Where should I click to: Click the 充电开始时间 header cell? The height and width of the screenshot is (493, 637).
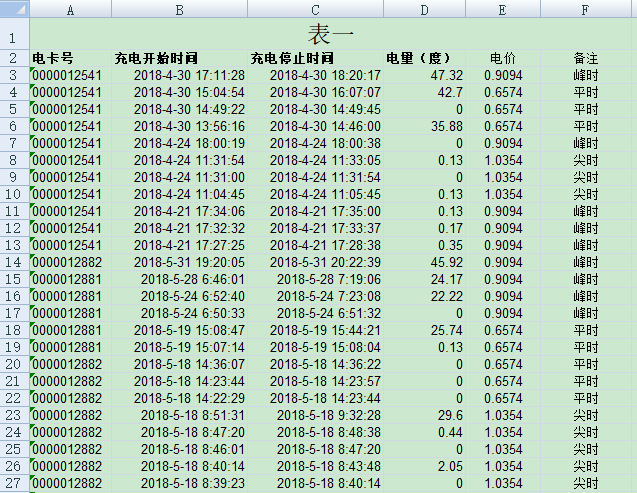[179, 58]
